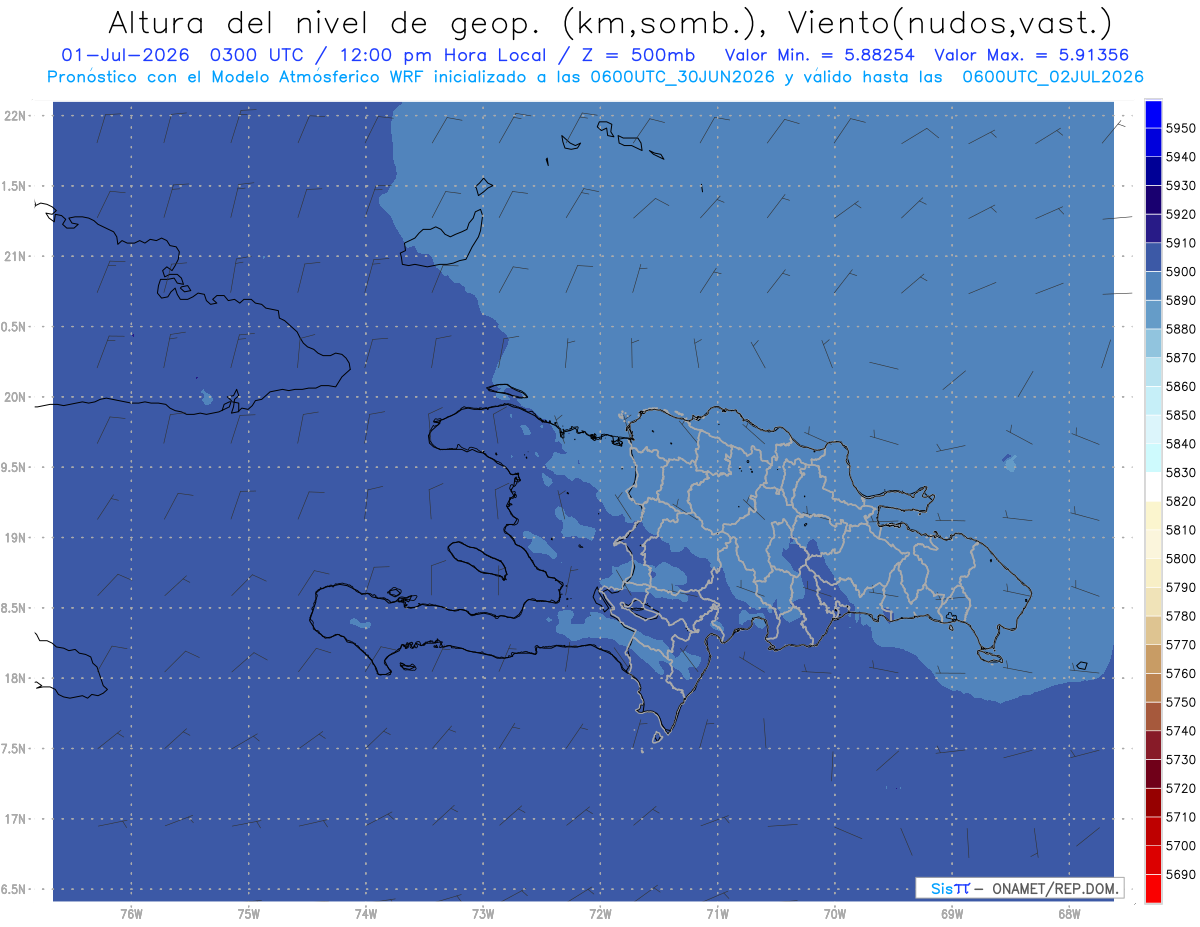This screenshot has height=927, width=1200.
Task: Click the '0.5N' latitude label
Action: click(x=14, y=327)
